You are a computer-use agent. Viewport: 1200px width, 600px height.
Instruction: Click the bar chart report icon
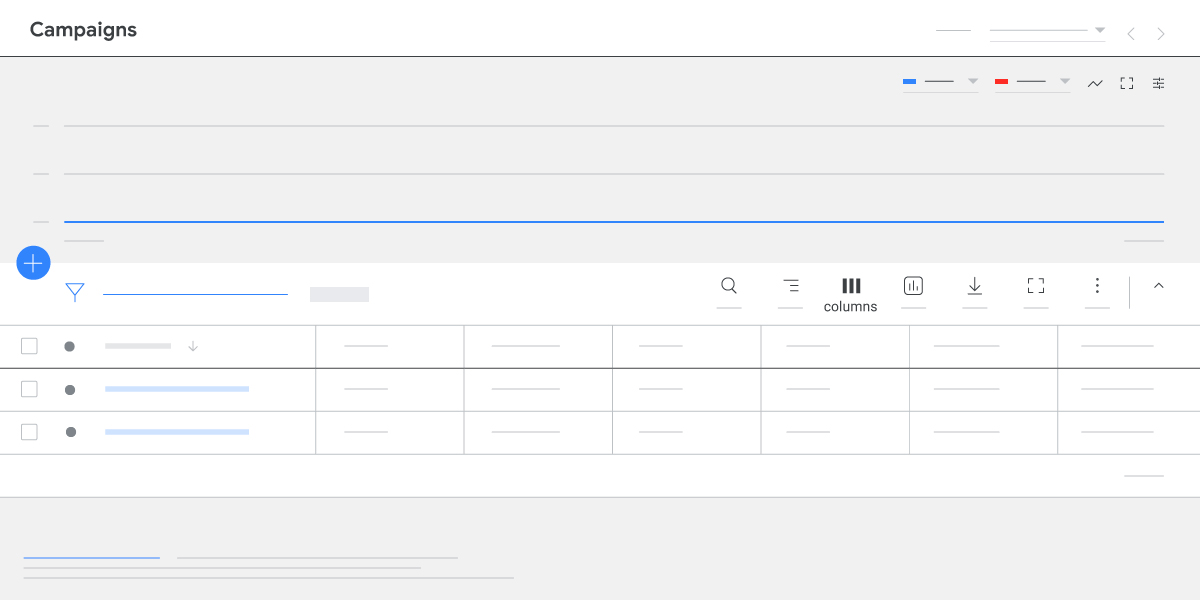(913, 285)
